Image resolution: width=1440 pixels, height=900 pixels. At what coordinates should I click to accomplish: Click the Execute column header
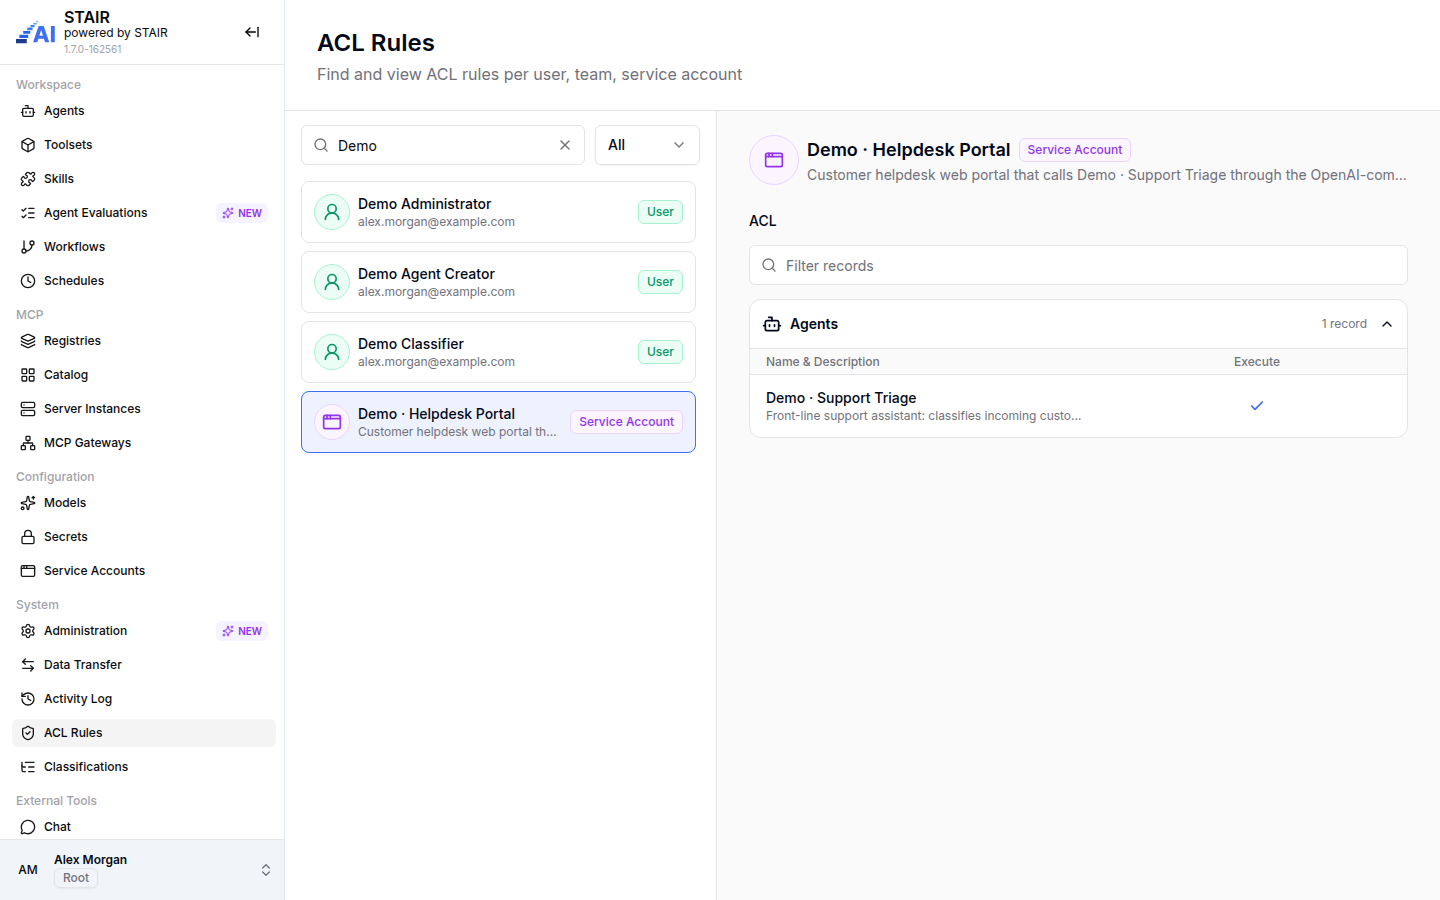tap(1257, 362)
